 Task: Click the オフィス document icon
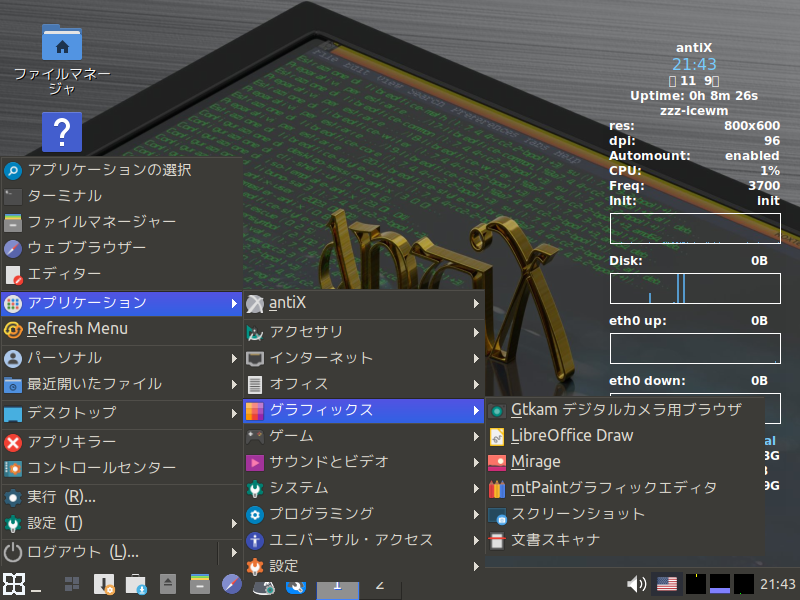click(x=255, y=385)
